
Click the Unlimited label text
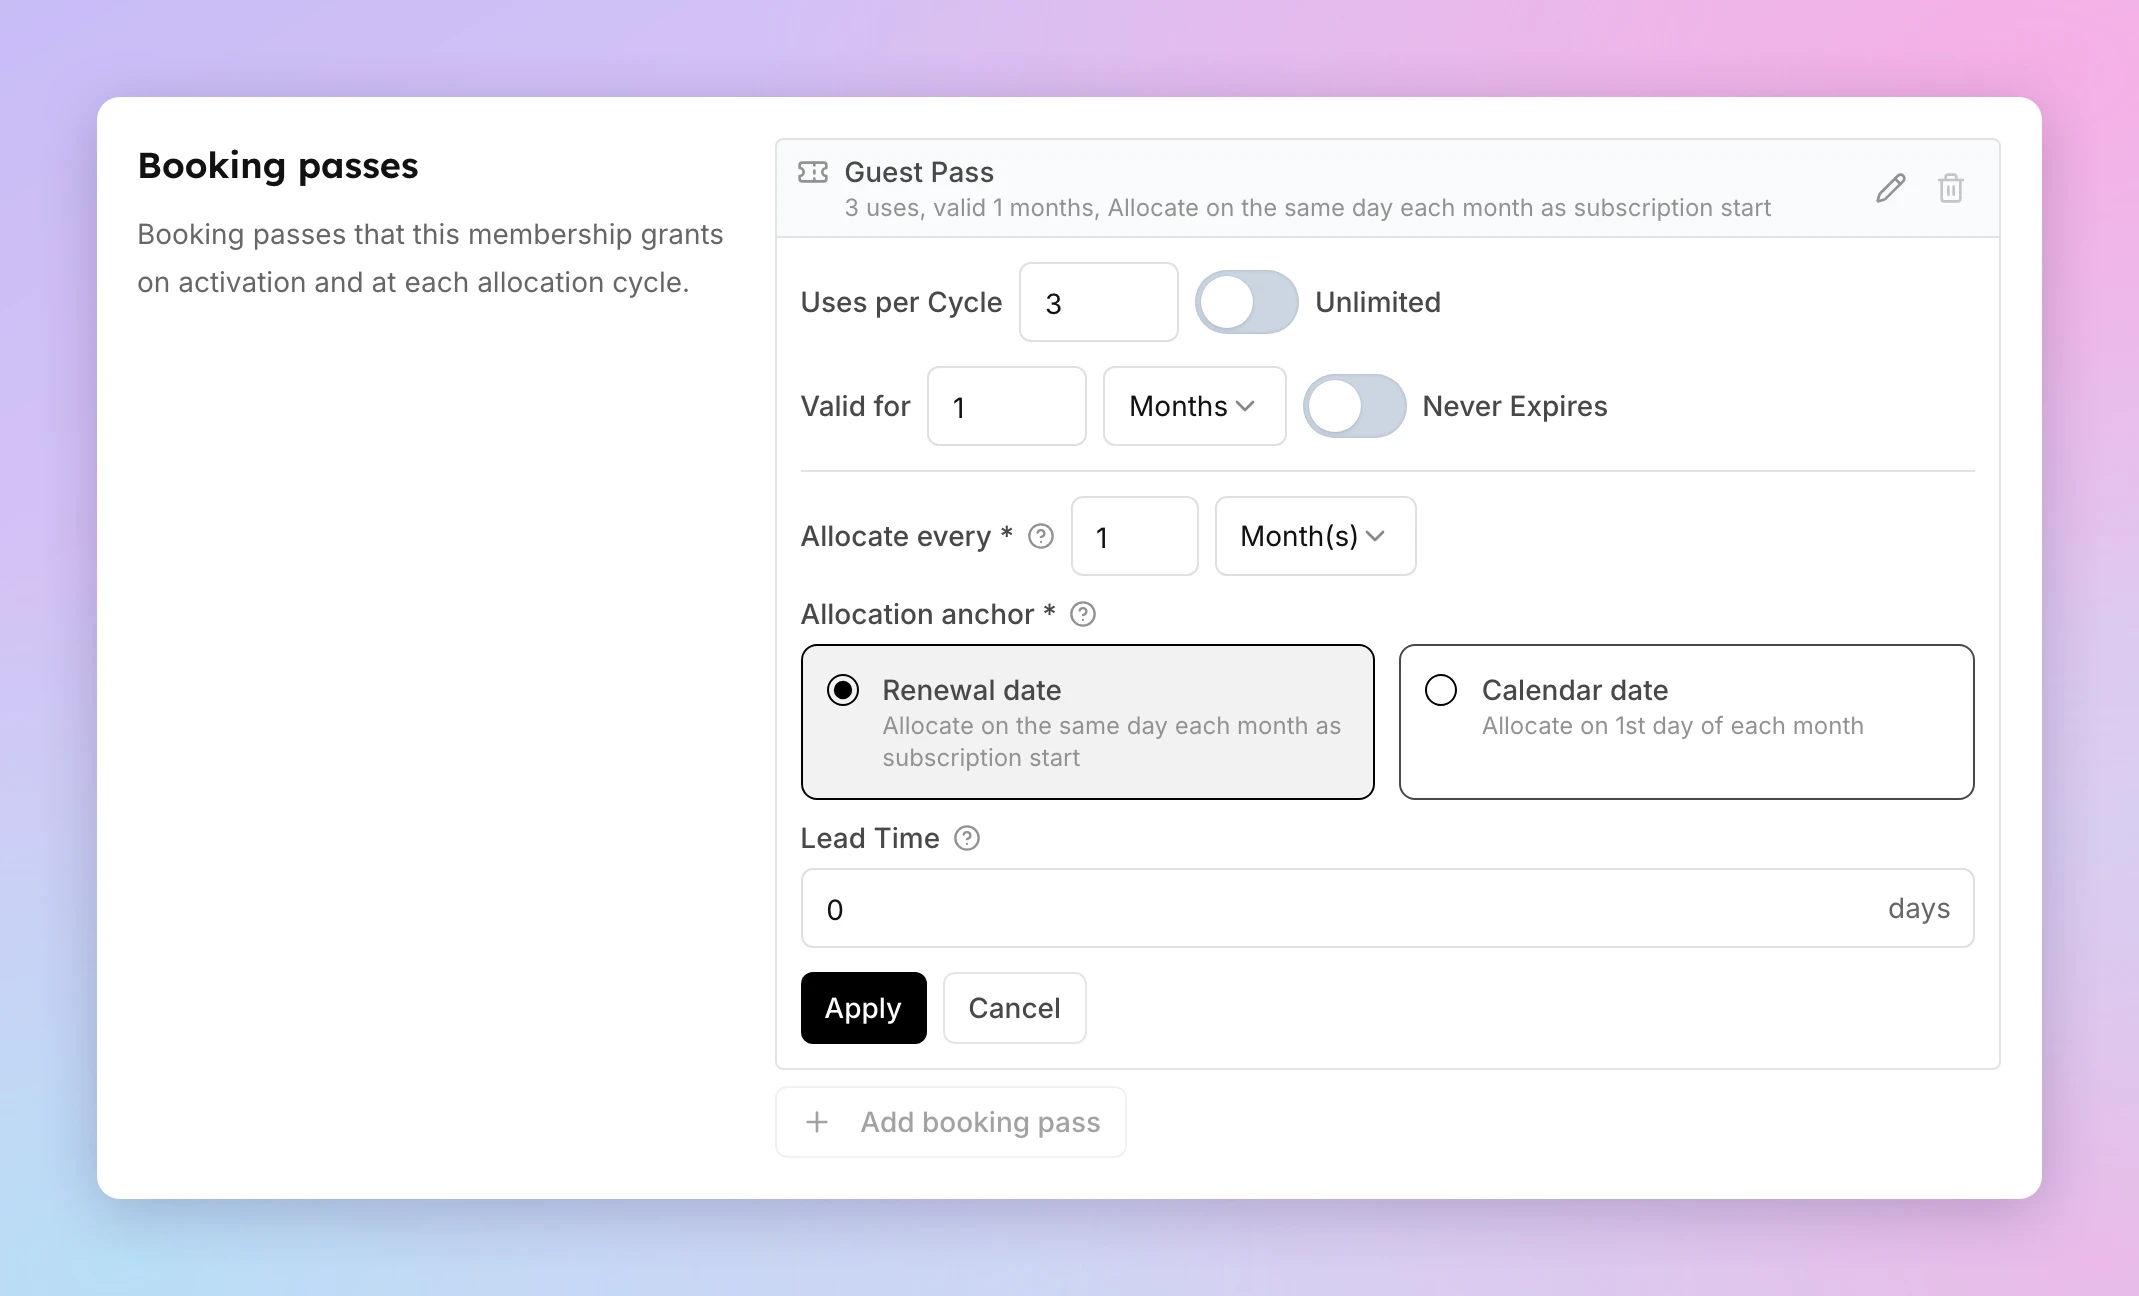click(1378, 302)
